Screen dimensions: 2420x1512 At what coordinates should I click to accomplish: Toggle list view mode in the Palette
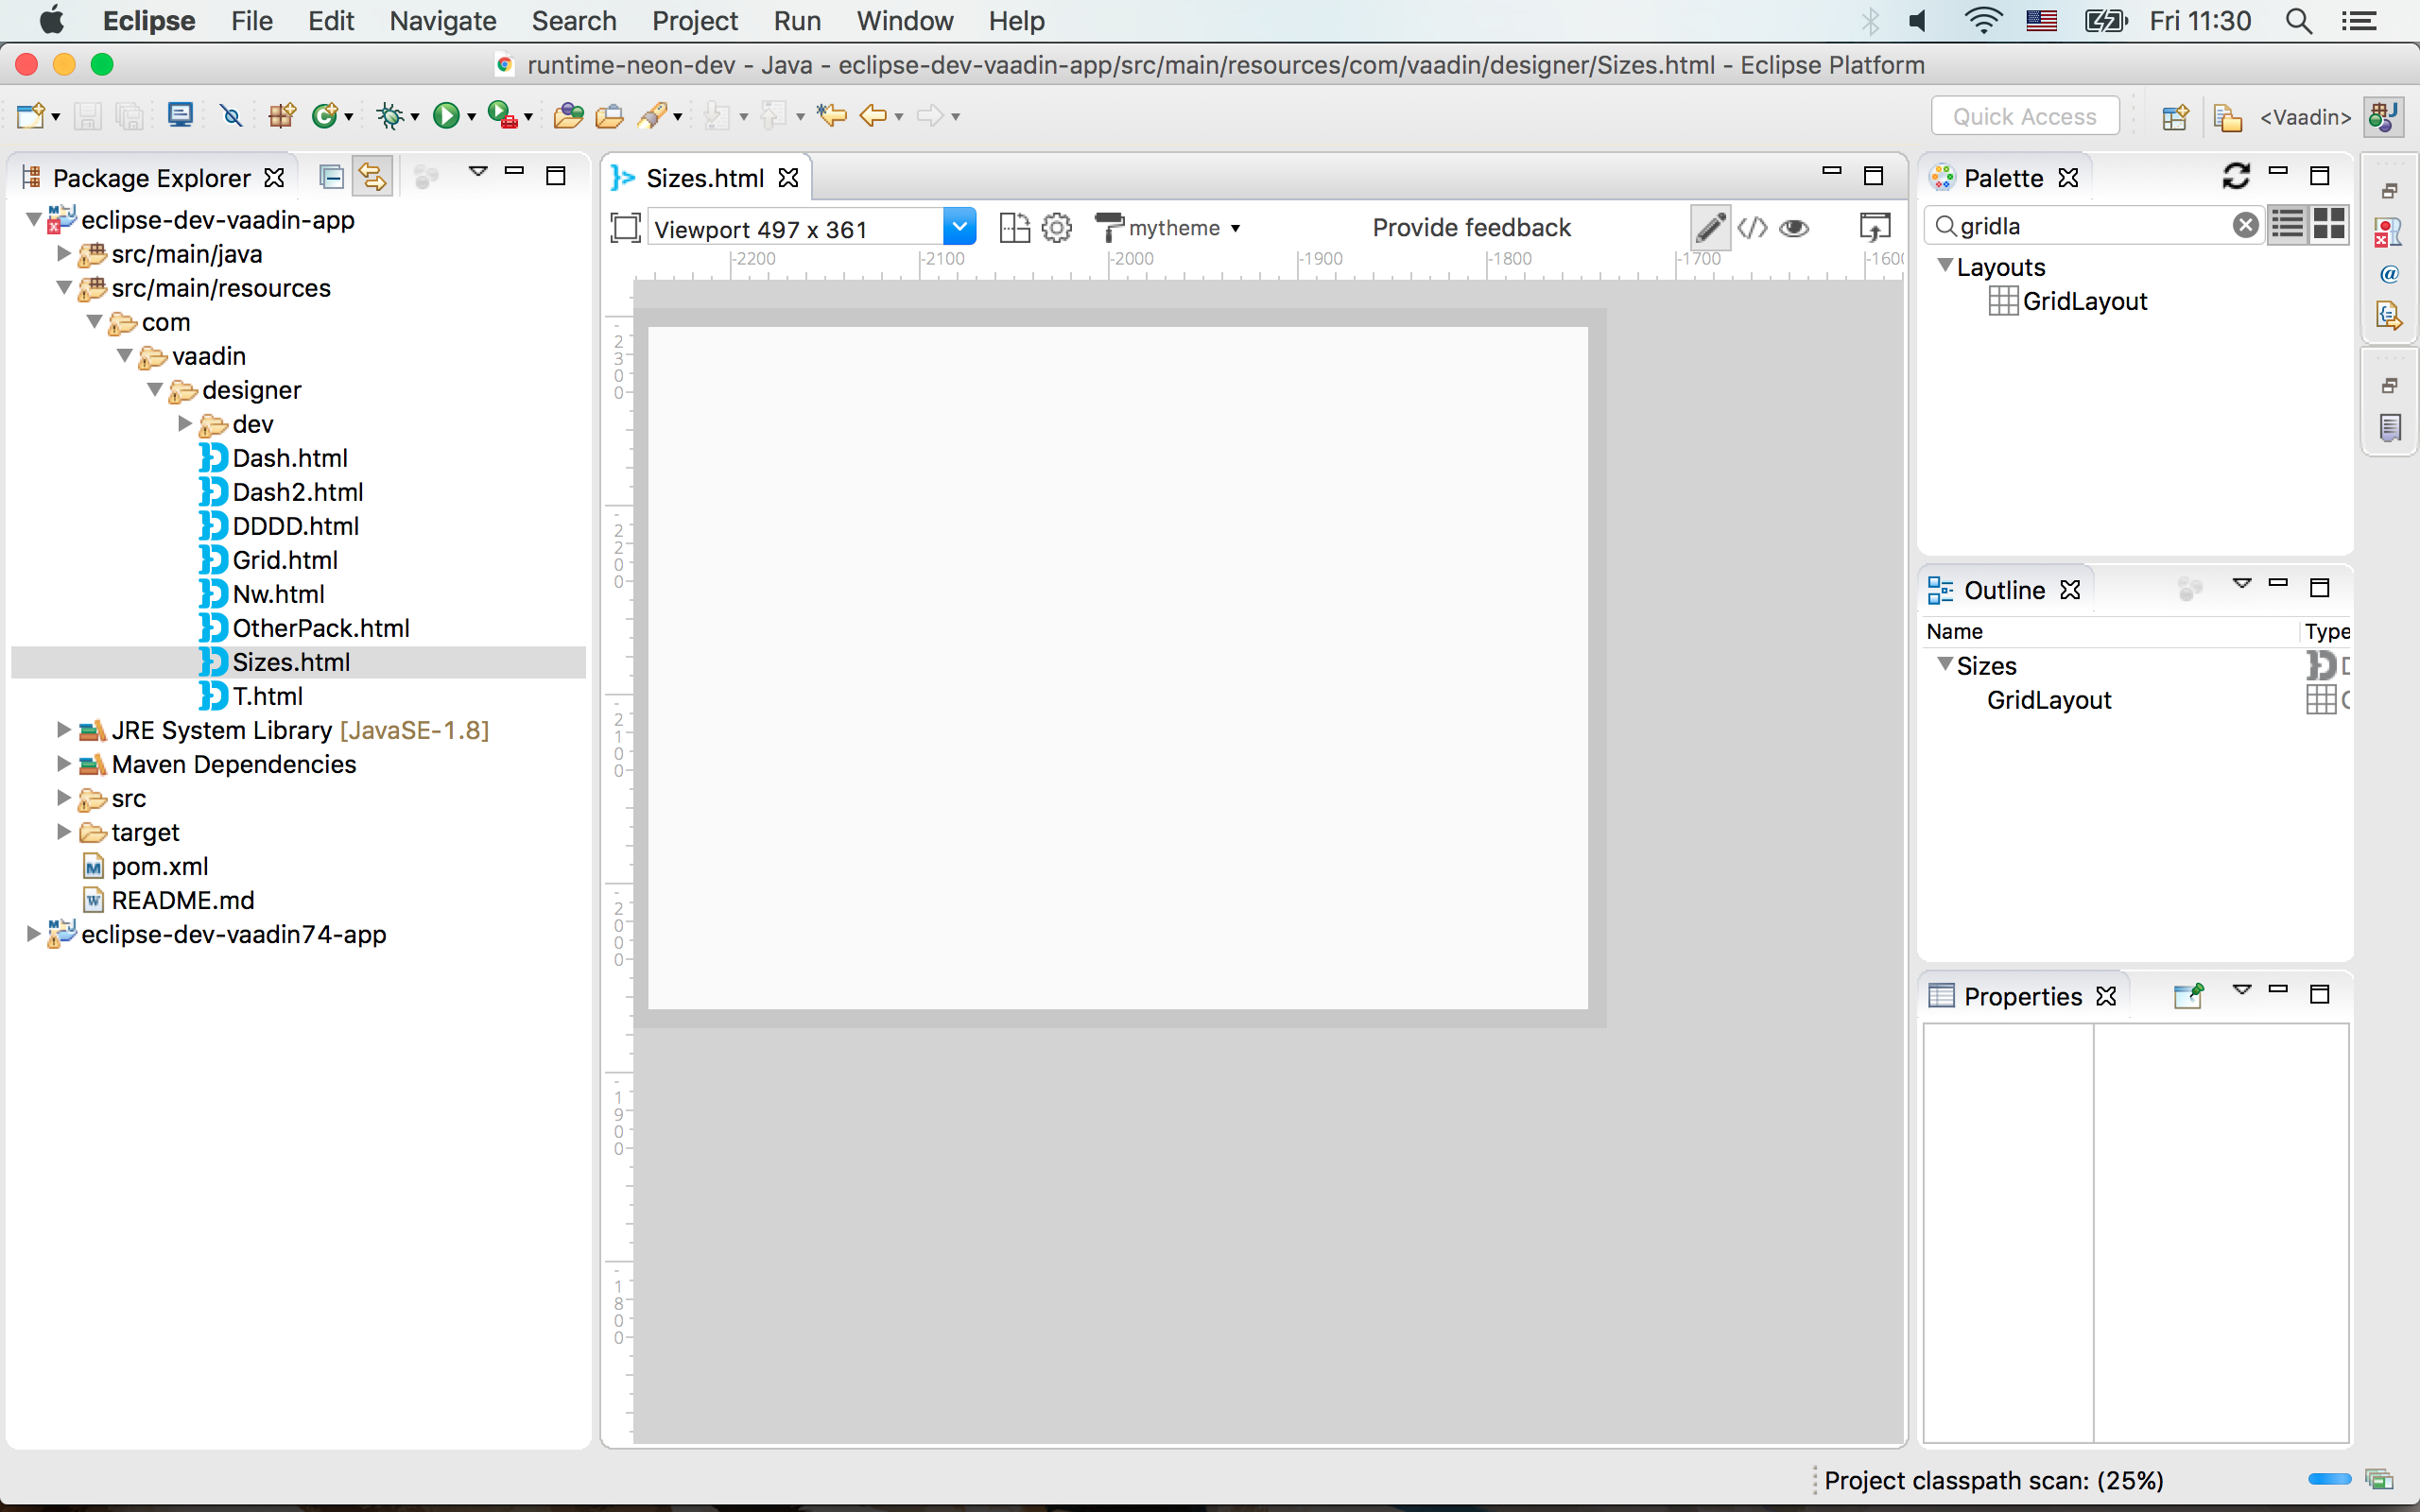pyautogui.click(x=2287, y=225)
